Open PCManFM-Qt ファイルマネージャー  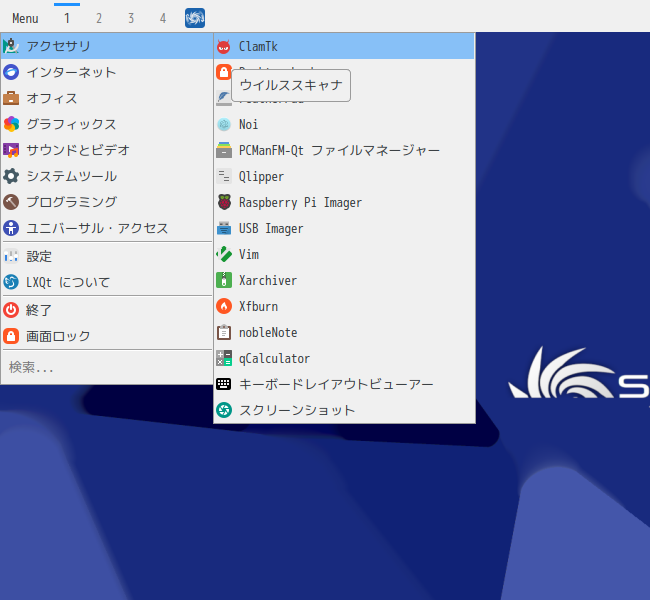click(338, 150)
